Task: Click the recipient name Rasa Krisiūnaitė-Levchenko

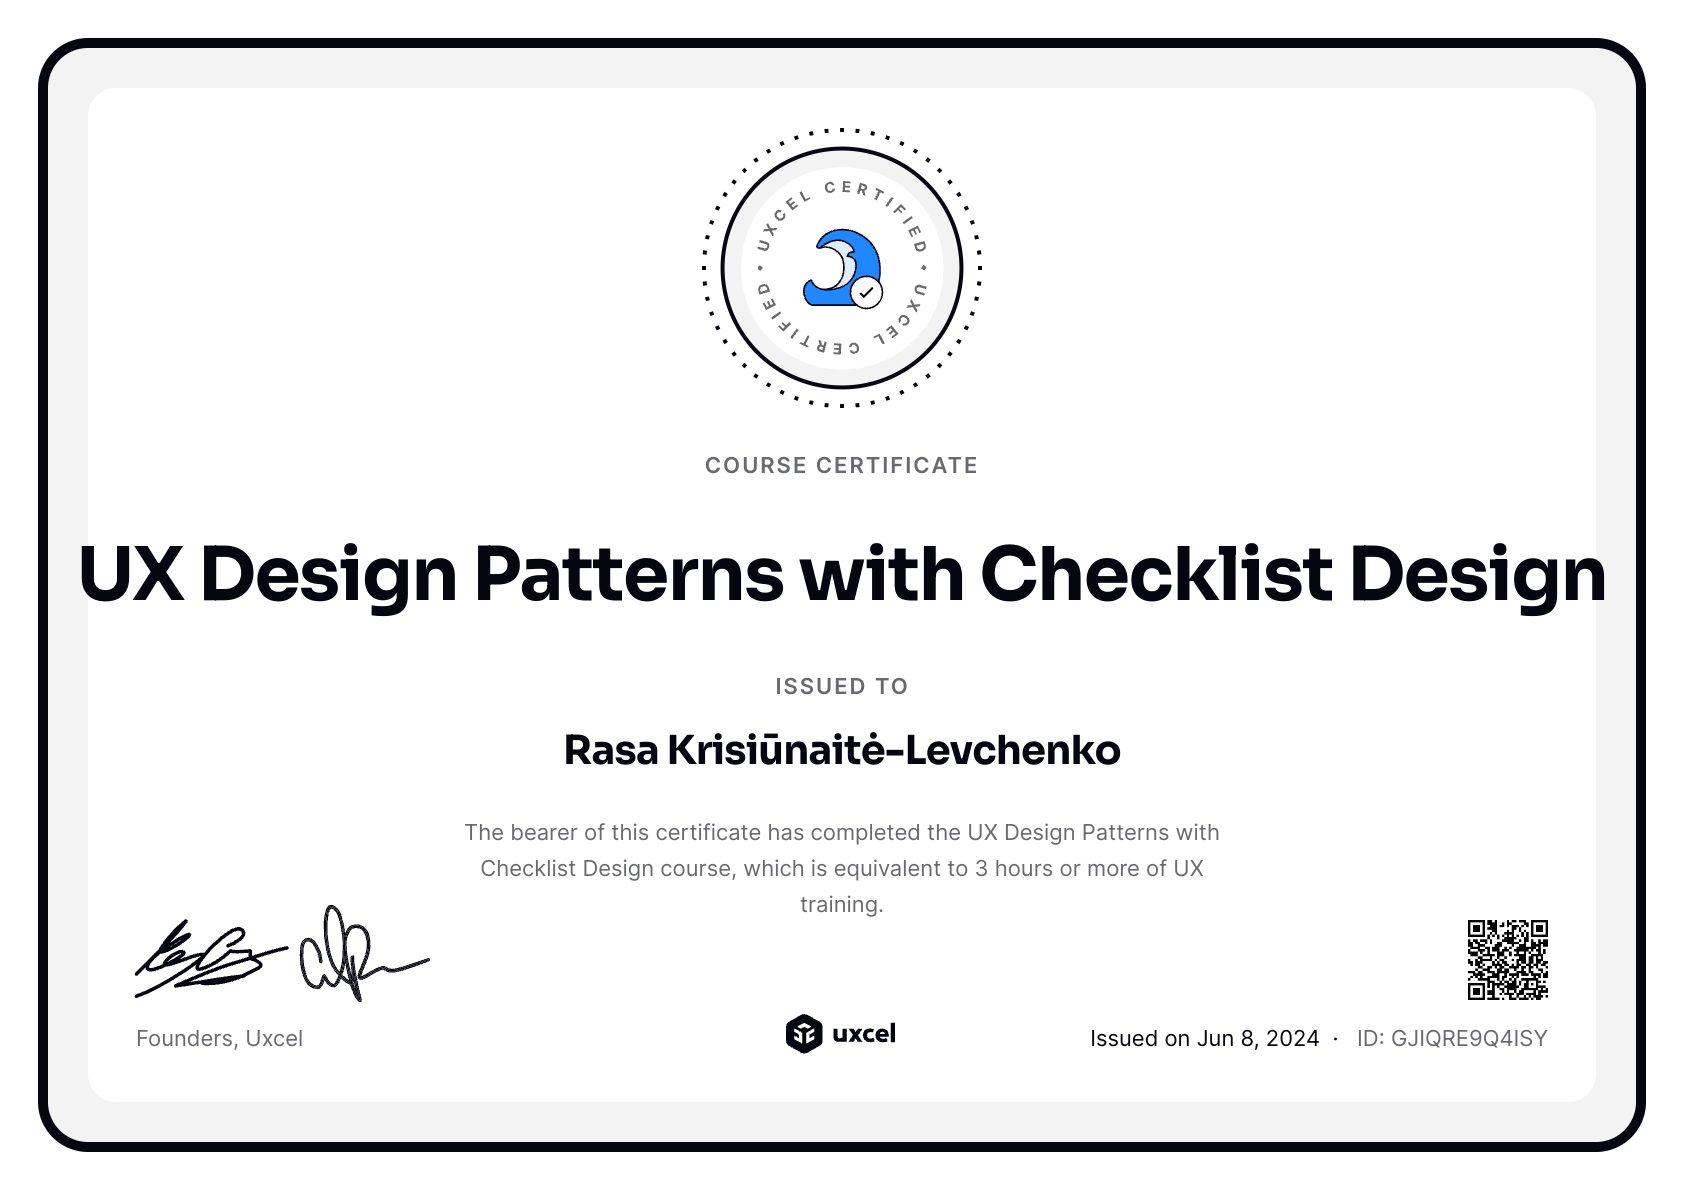Action: click(841, 750)
